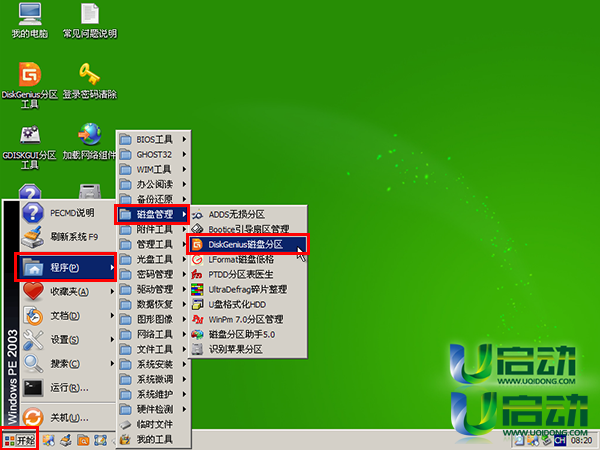Click the 开始 start button
The width and height of the screenshot is (600, 450).
(x=19, y=440)
